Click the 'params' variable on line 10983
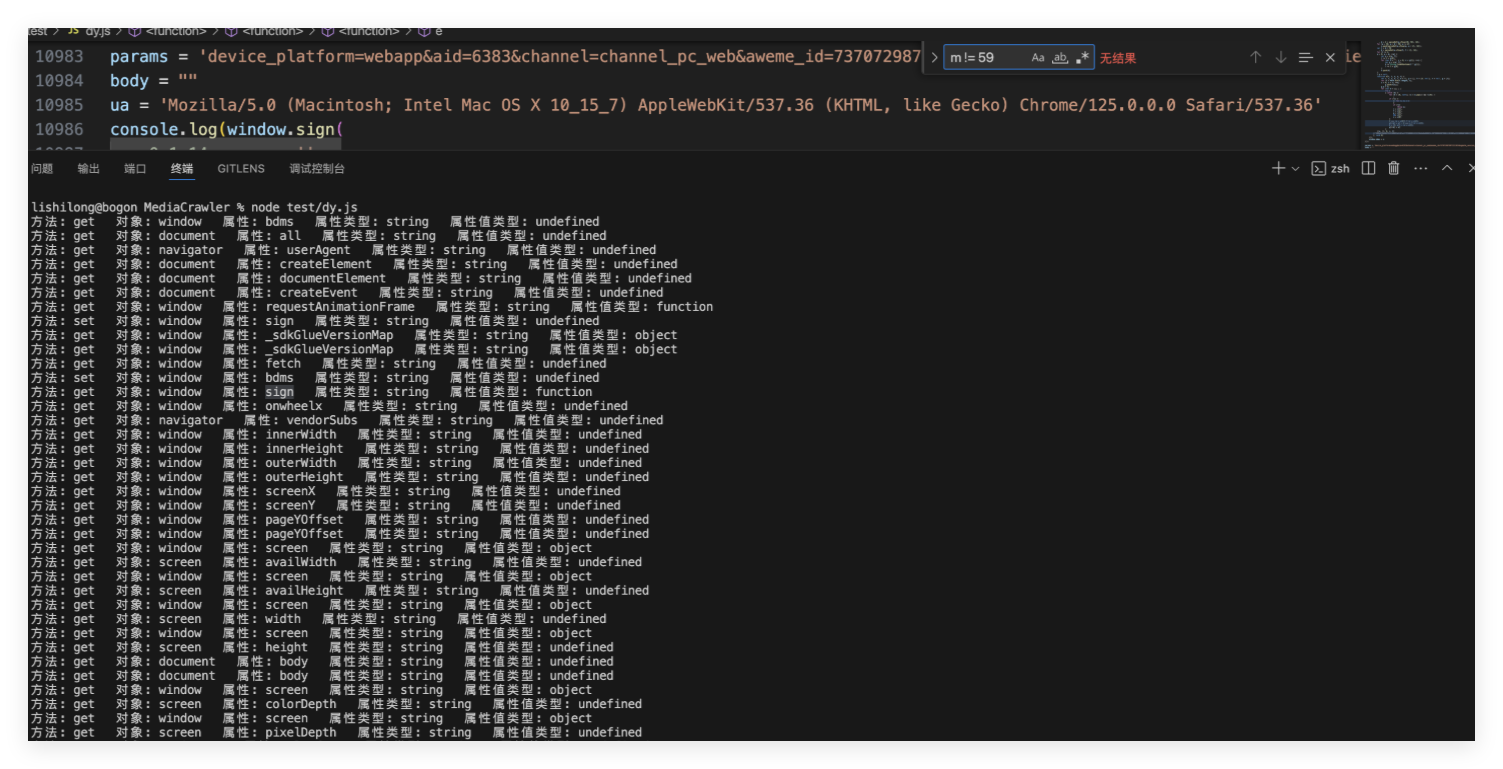The height and width of the screenshot is (769, 1503). [139, 57]
